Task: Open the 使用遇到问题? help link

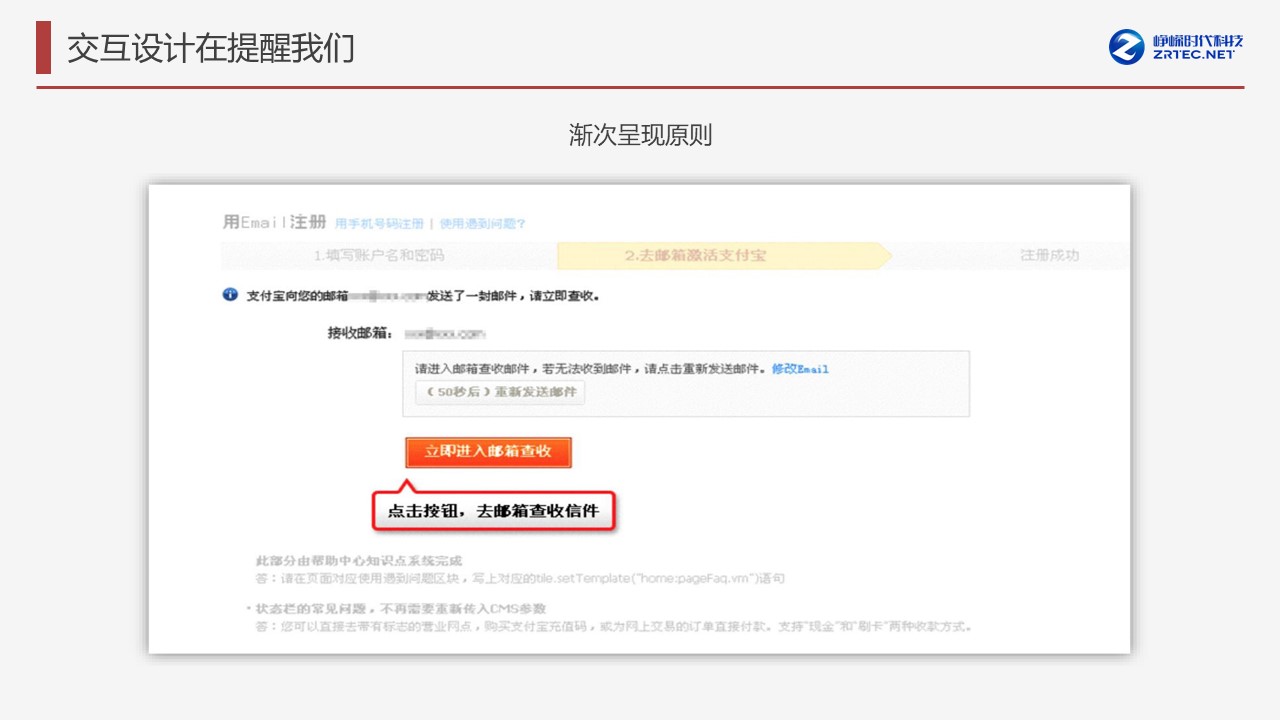Action: (483, 224)
